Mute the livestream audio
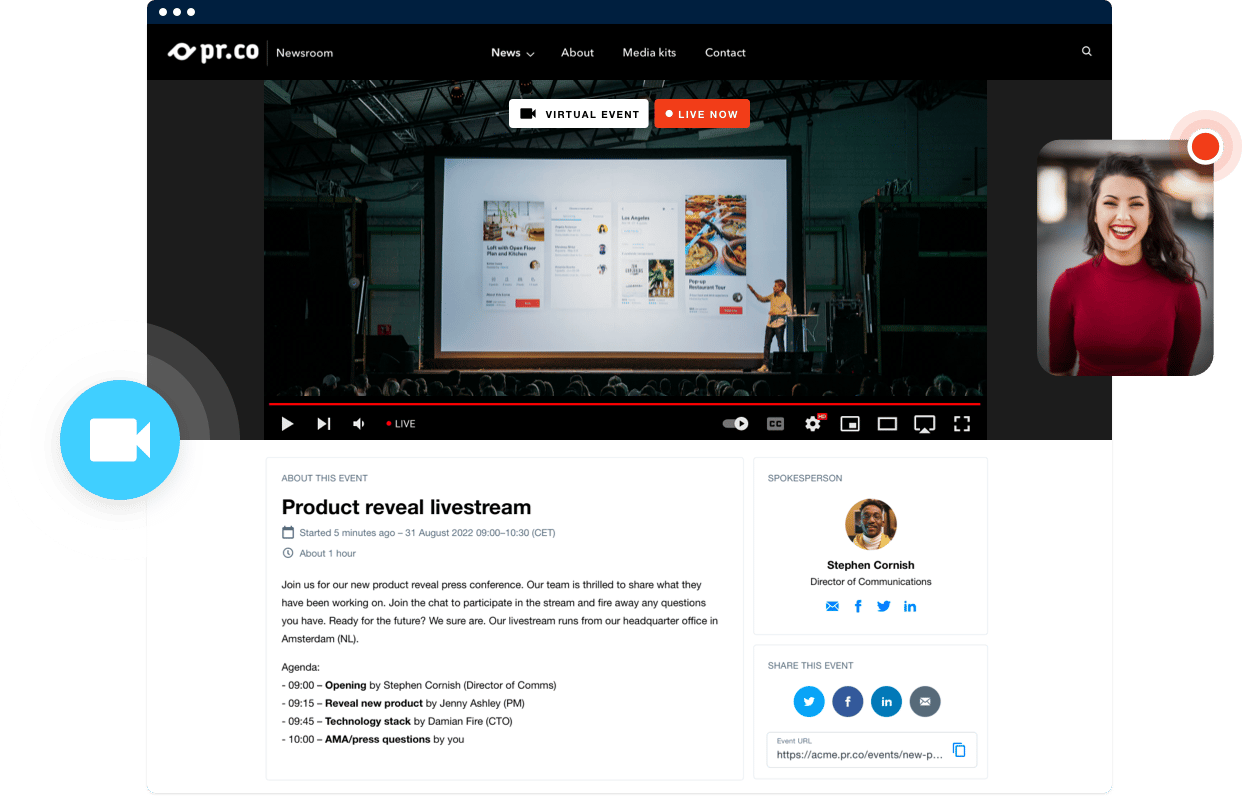This screenshot has width=1242, height=801. tap(358, 423)
